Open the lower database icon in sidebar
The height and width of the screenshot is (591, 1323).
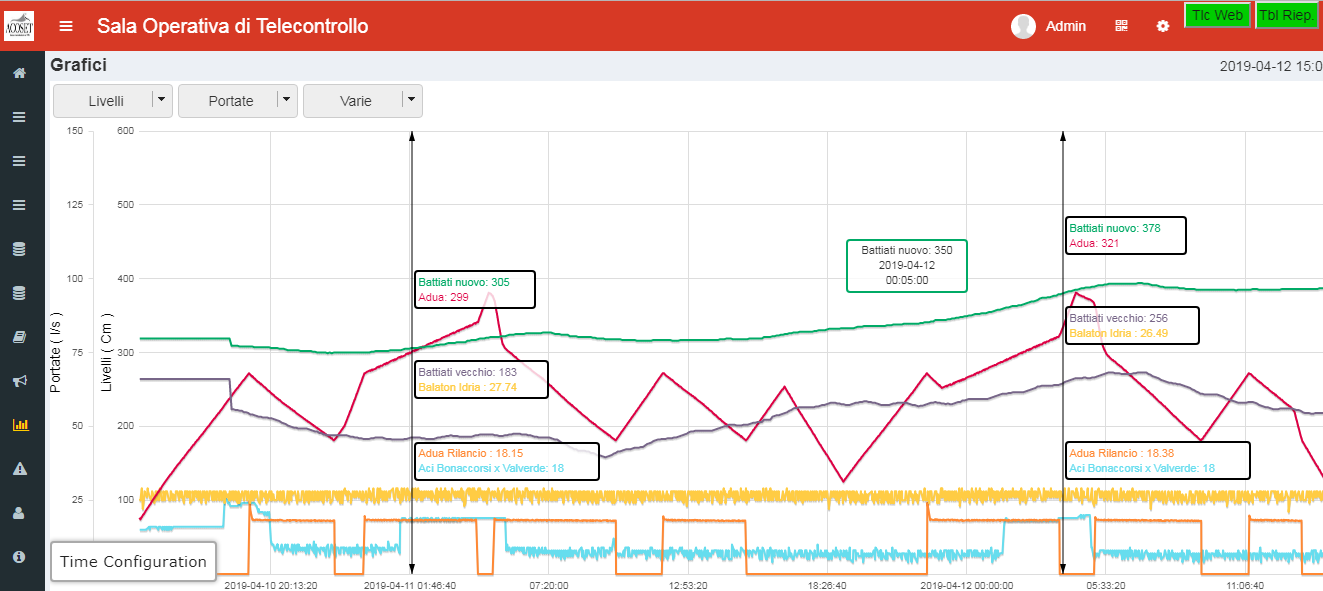coord(19,293)
